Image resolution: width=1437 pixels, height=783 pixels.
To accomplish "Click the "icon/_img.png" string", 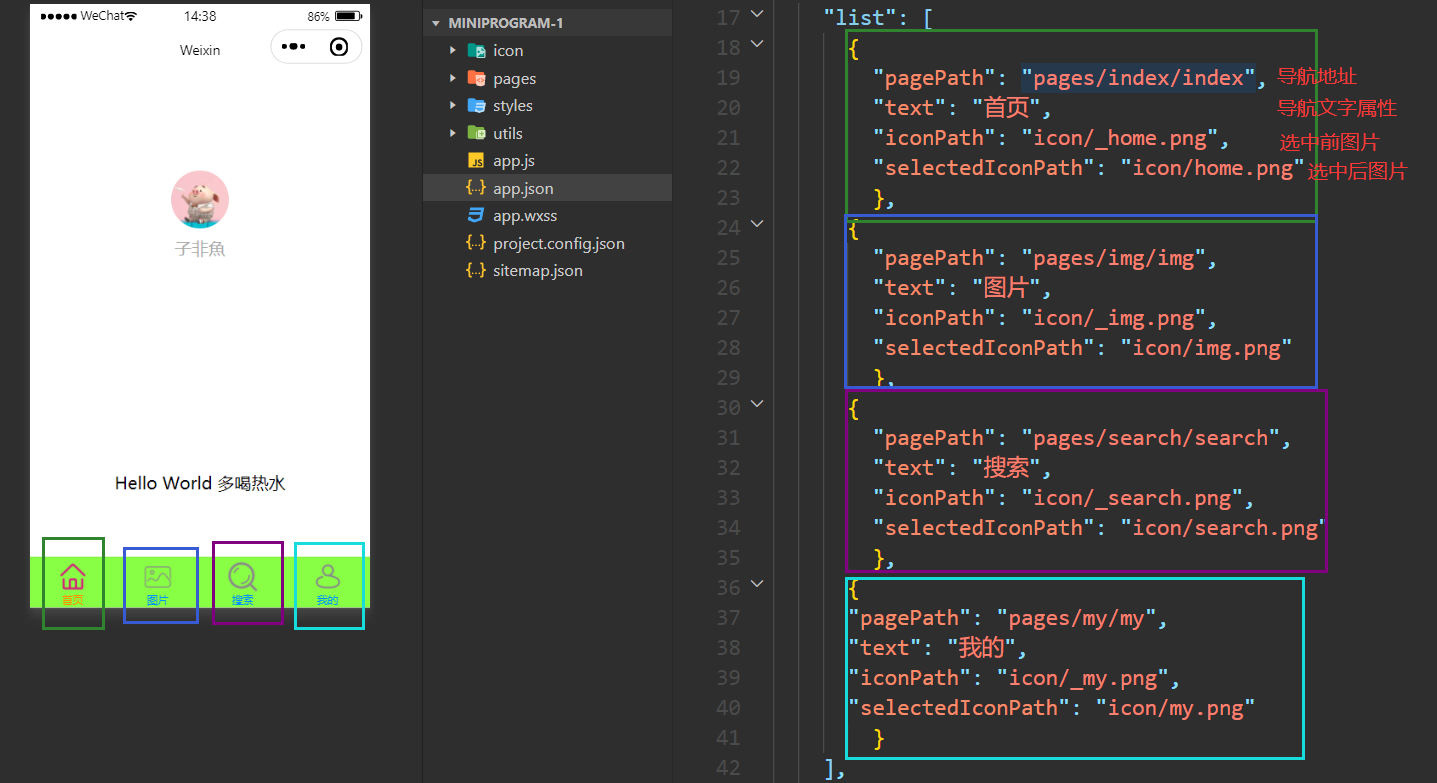I will pyautogui.click(x=1114, y=318).
